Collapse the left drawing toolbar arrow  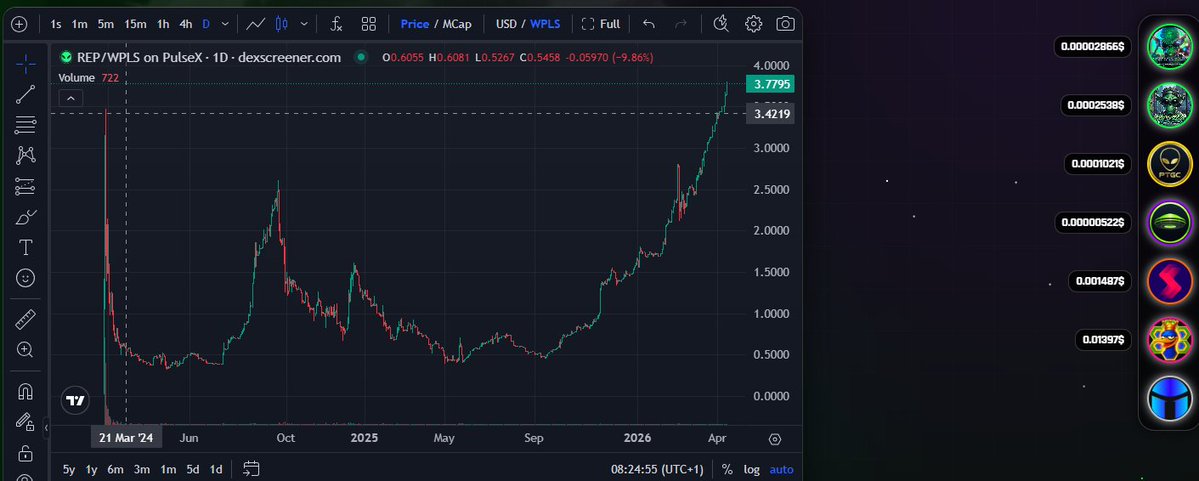click(46, 428)
